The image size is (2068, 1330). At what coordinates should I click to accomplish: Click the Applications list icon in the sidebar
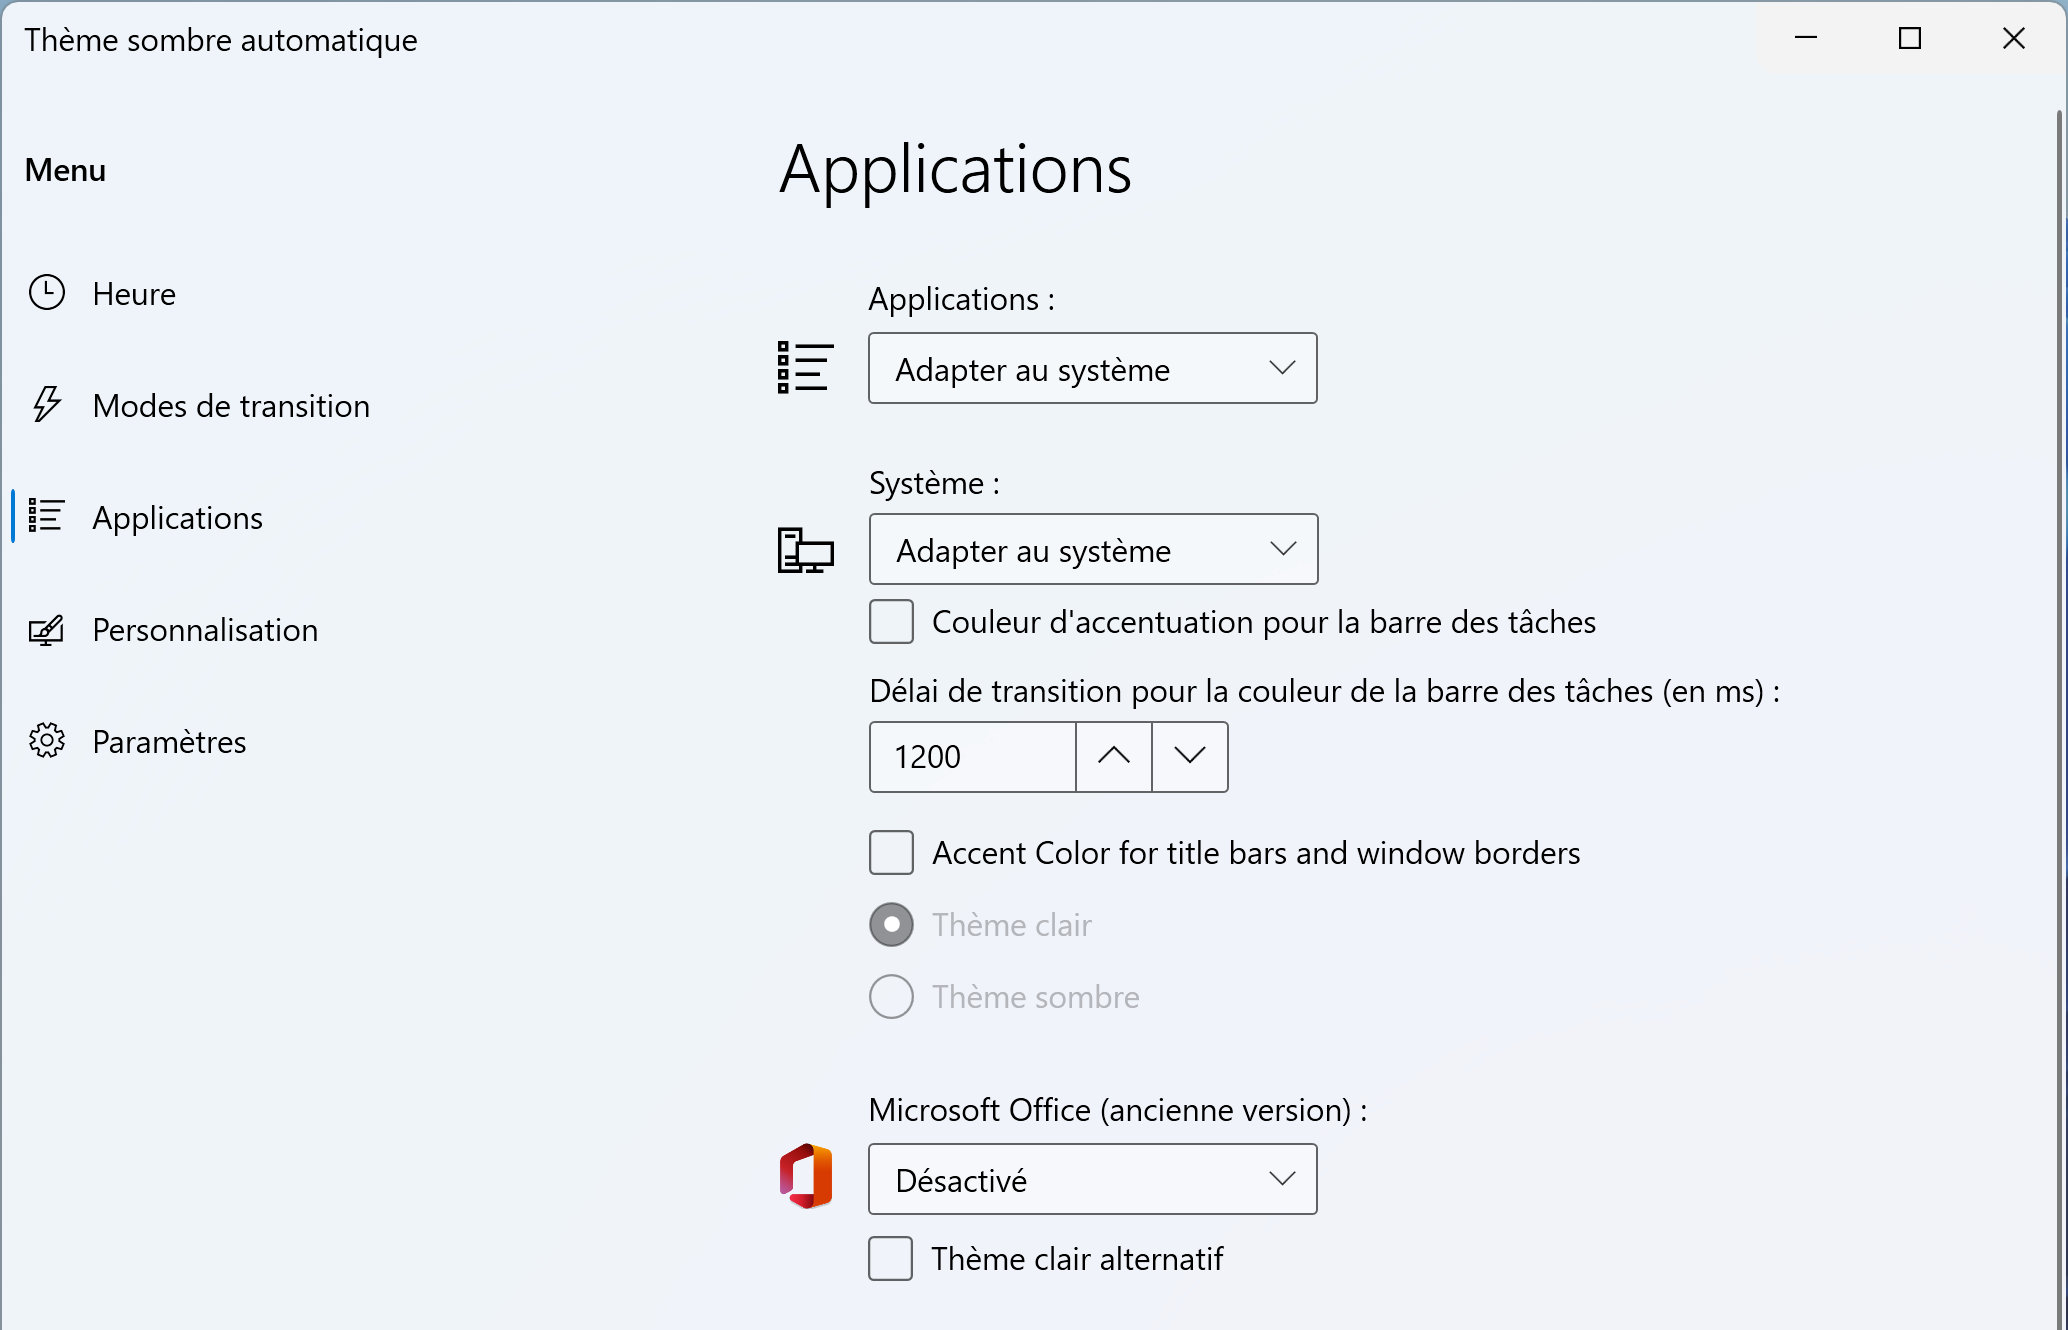coord(47,516)
